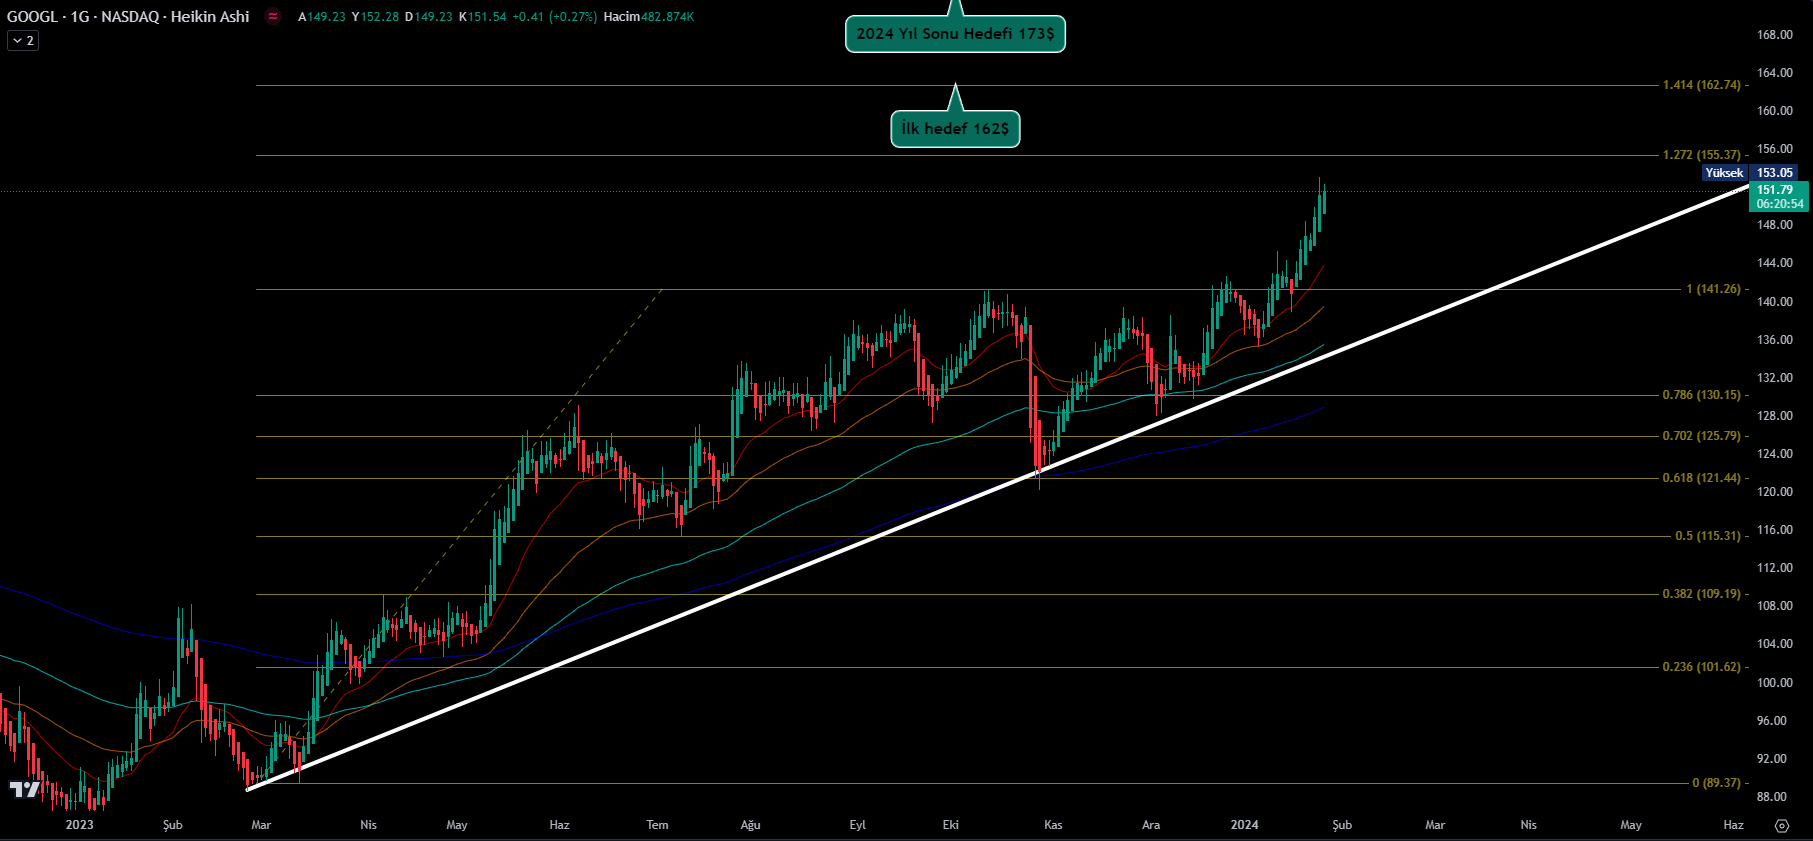Select the Fibonacci level 0.618 (121.44) label
Screen dimensions: 1813x841
[x=1702, y=478]
